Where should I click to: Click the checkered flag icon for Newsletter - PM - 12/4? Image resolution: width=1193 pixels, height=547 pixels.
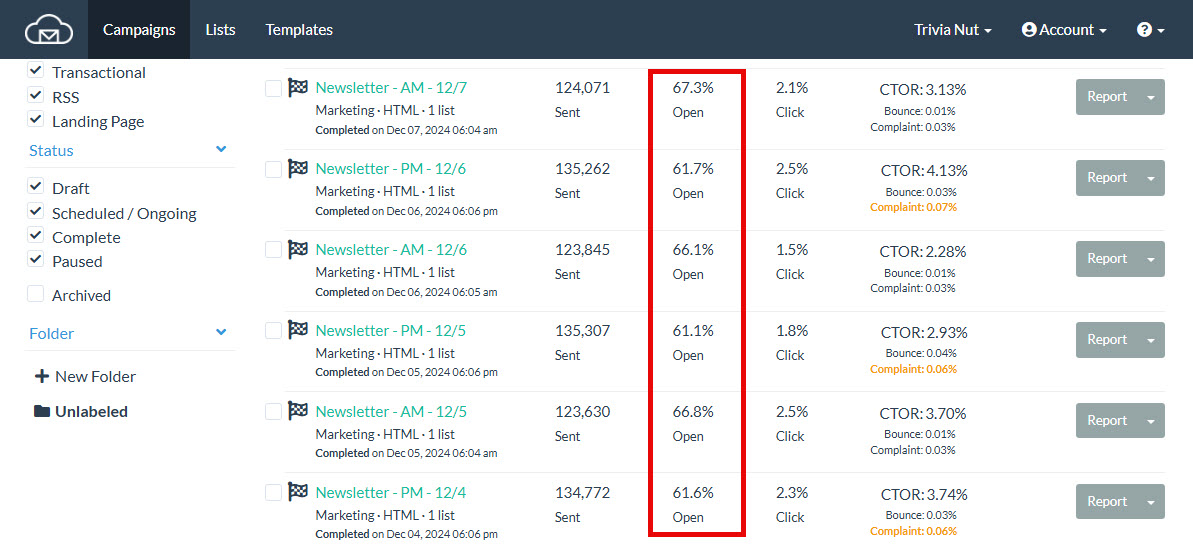[297, 492]
